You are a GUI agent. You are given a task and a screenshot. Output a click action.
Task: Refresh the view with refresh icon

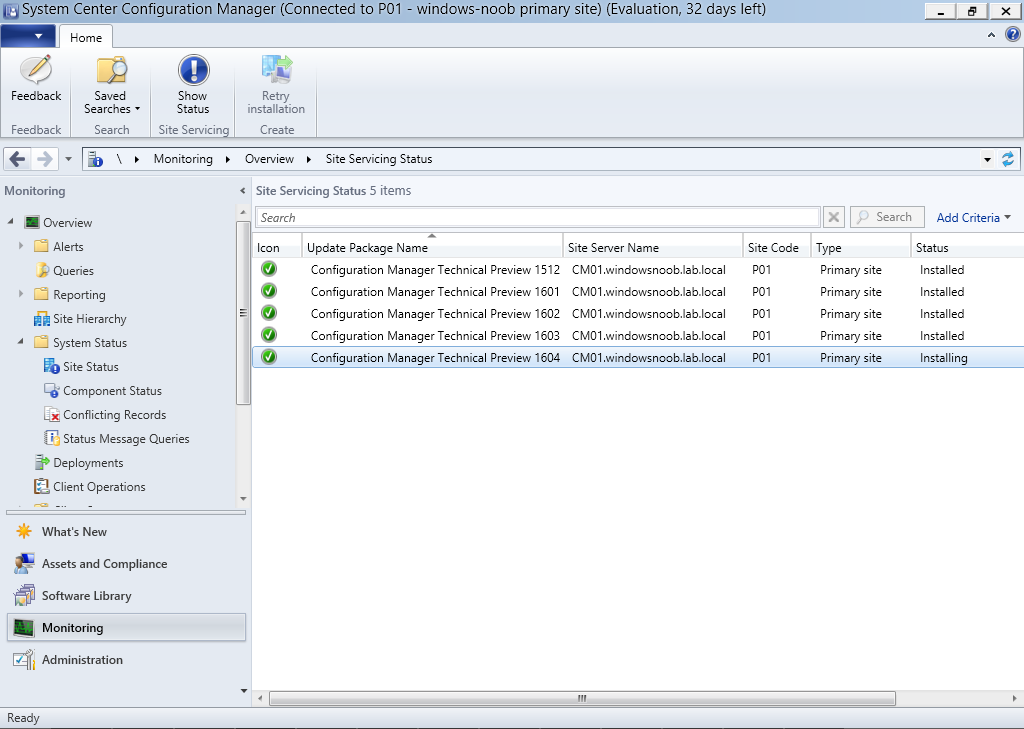tap(1008, 159)
